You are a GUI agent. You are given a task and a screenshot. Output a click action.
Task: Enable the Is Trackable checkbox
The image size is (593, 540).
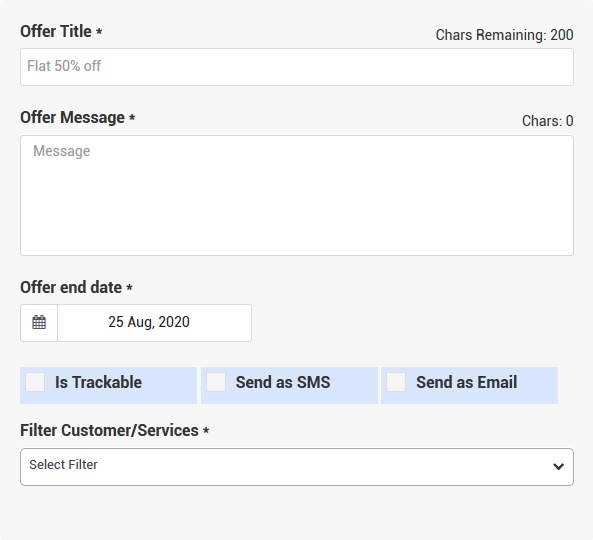click(35, 382)
